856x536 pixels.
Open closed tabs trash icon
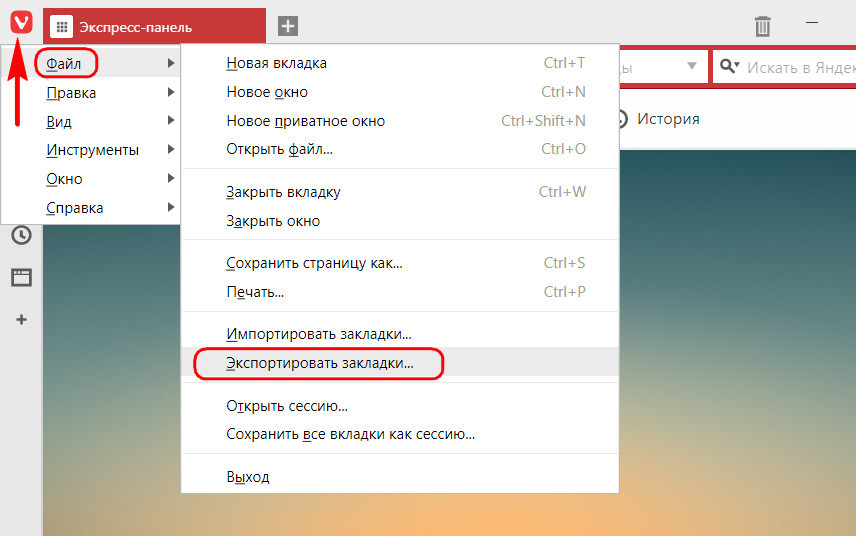pyautogui.click(x=763, y=26)
